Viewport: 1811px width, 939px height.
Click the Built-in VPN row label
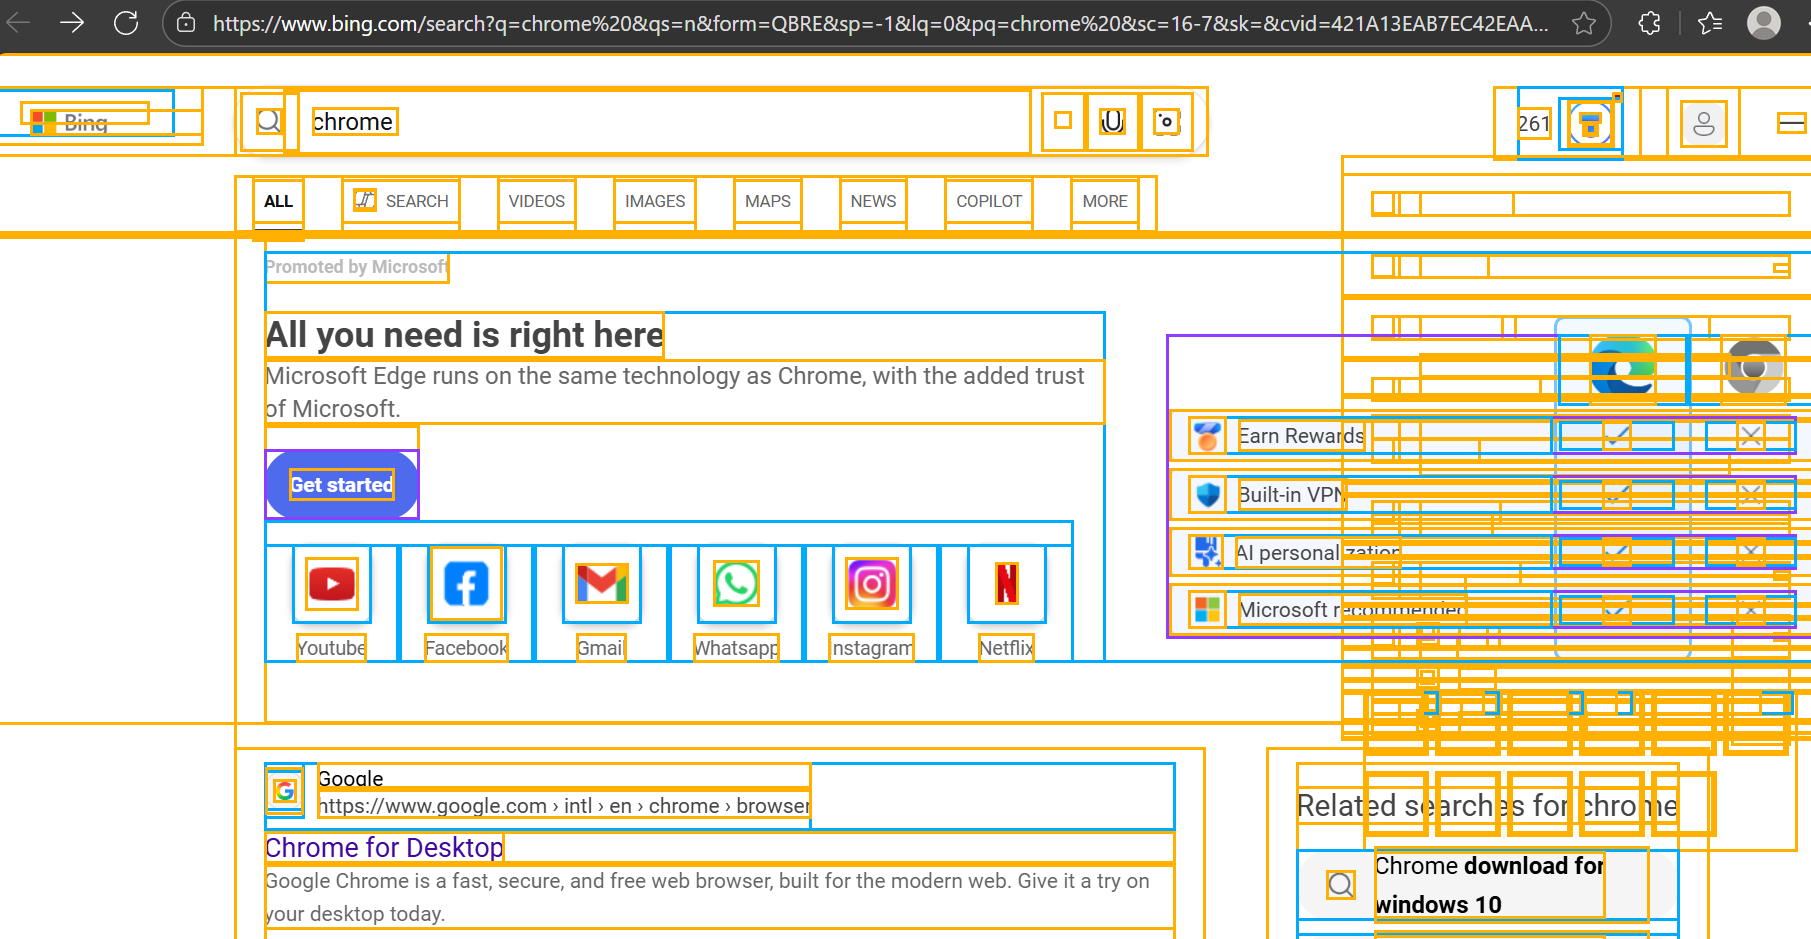[x=1292, y=494]
